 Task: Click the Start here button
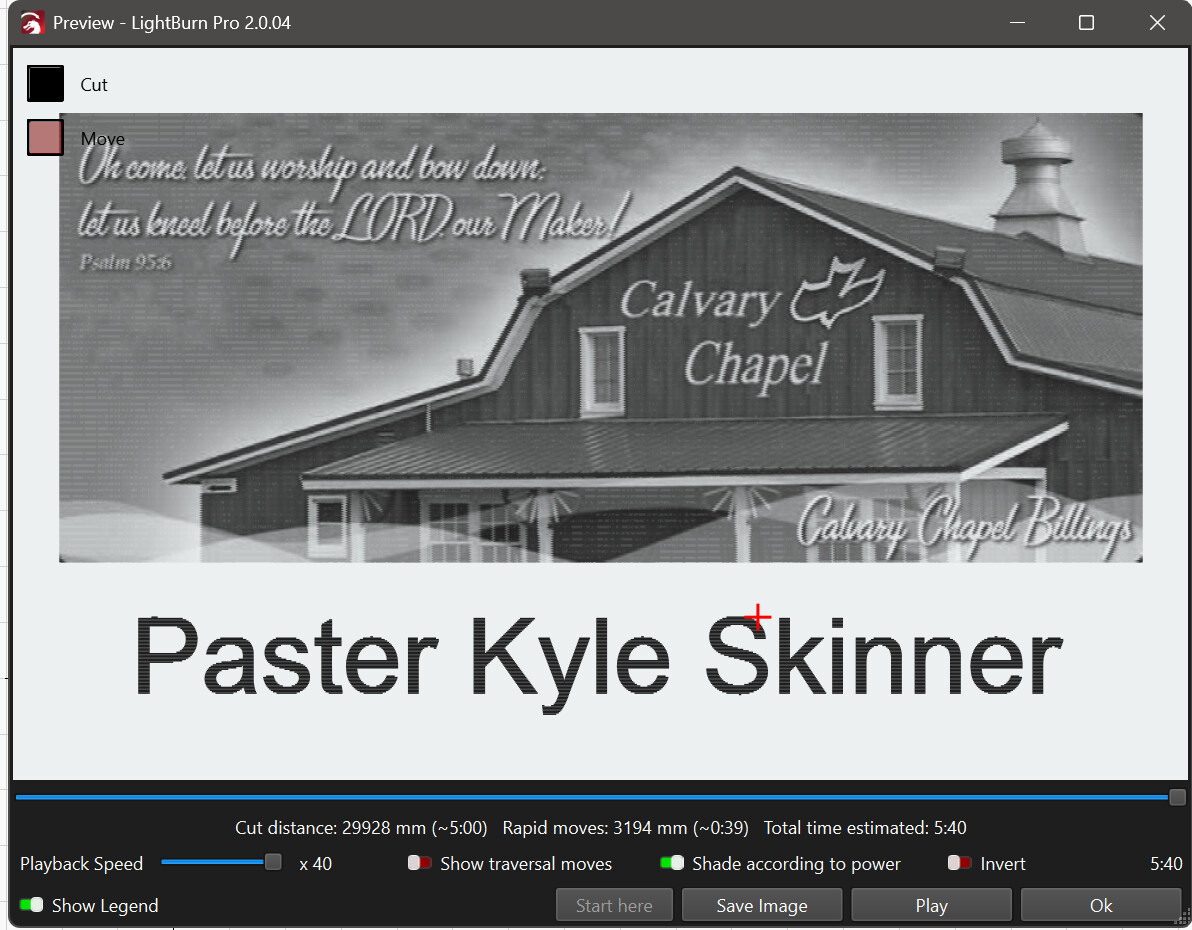614,905
